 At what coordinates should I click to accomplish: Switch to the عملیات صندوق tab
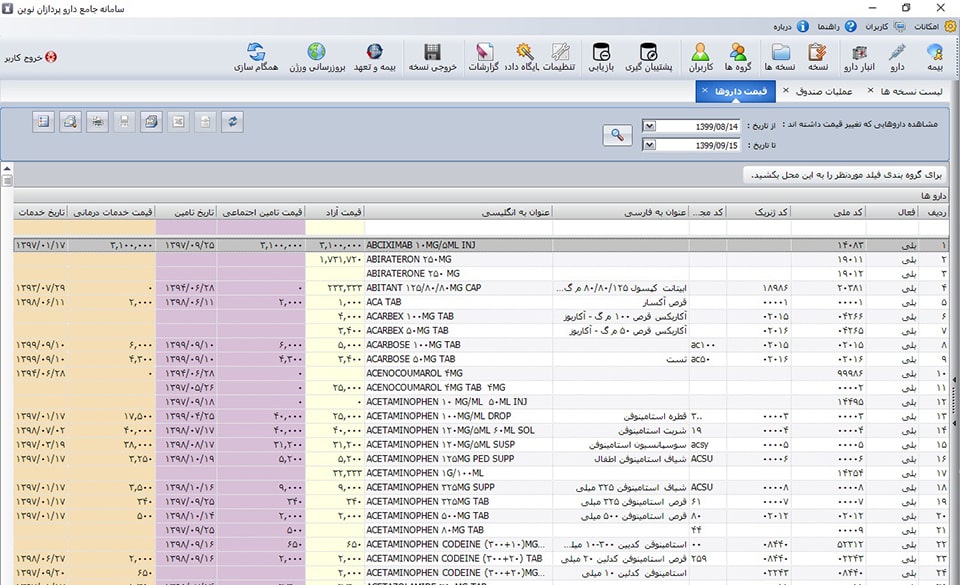pyautogui.click(x=818, y=91)
